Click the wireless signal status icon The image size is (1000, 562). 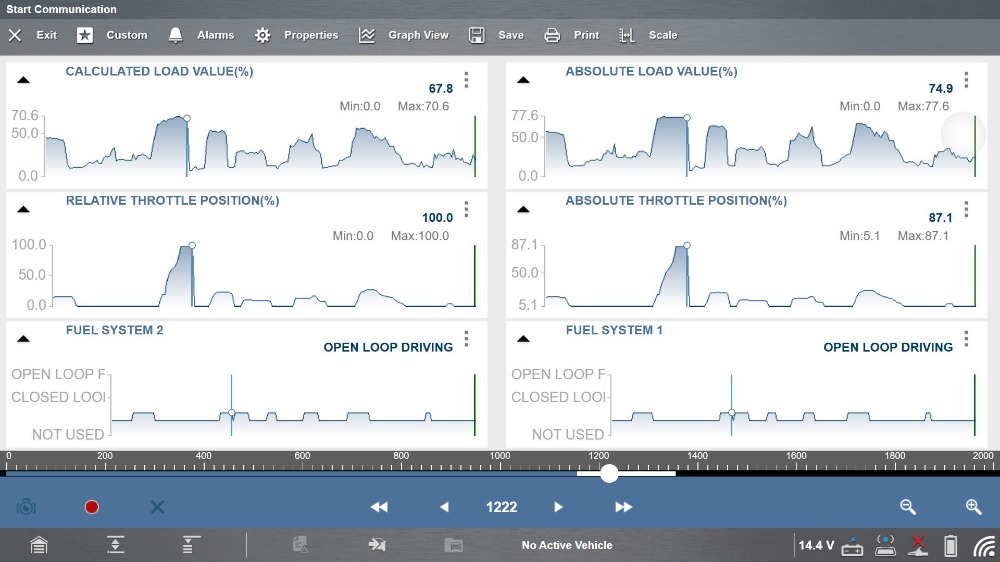(984, 545)
